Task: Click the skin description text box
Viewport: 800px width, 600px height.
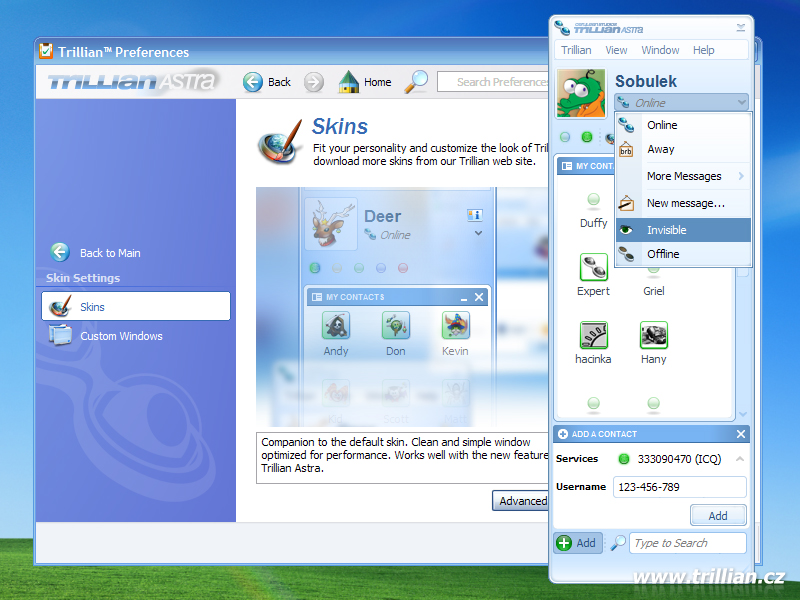Action: pyautogui.click(x=402, y=458)
